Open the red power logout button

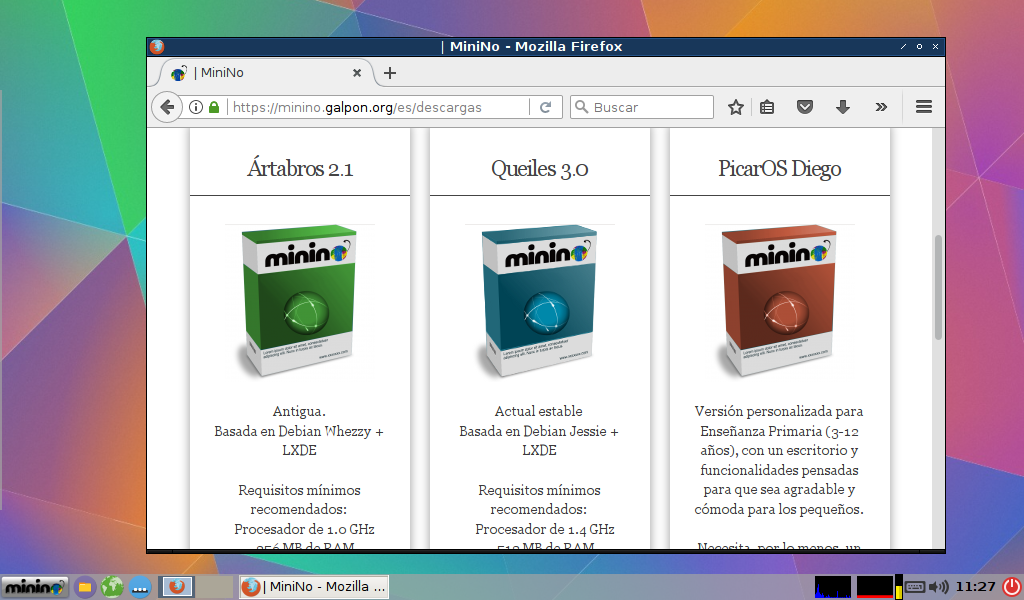(x=1011, y=587)
